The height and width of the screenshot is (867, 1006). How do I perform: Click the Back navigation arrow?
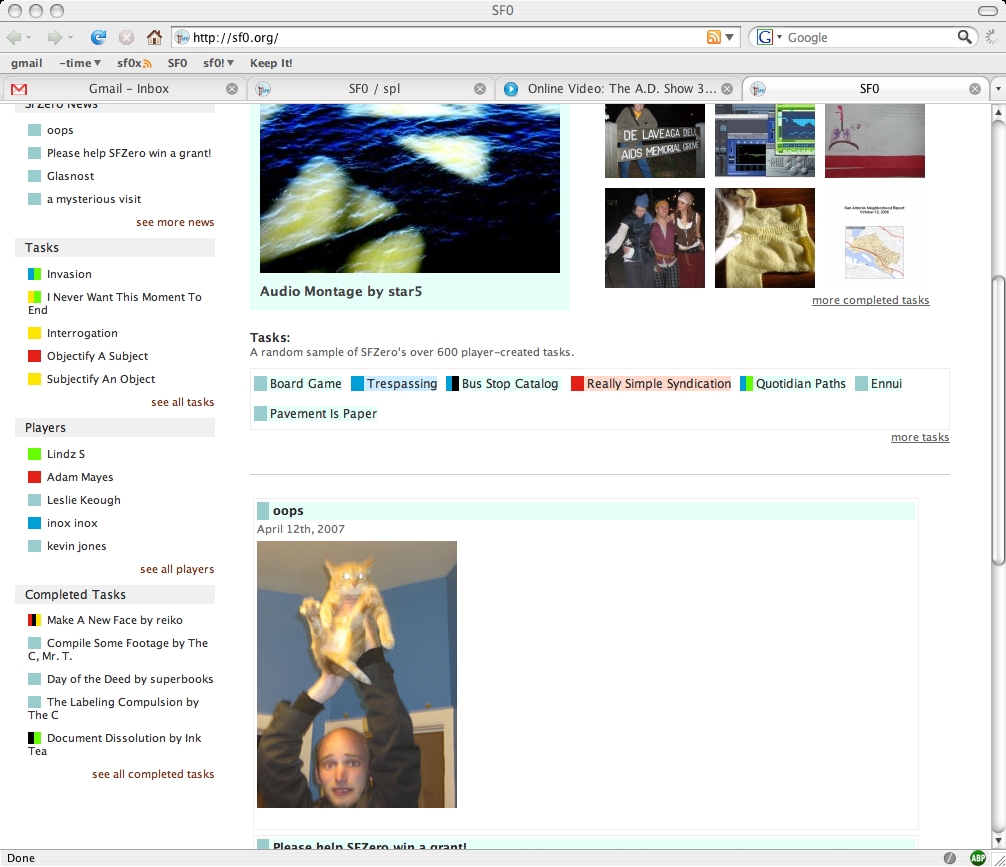click(x=15, y=37)
